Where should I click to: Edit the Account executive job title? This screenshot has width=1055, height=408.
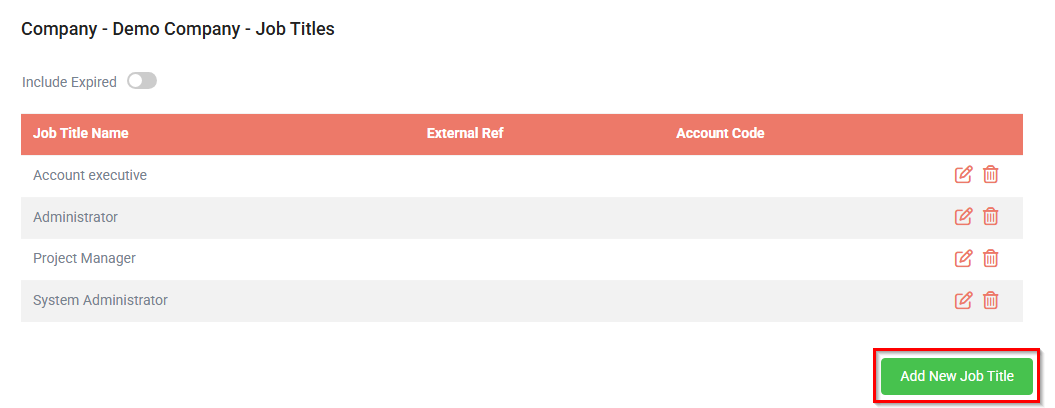pyautogui.click(x=963, y=175)
